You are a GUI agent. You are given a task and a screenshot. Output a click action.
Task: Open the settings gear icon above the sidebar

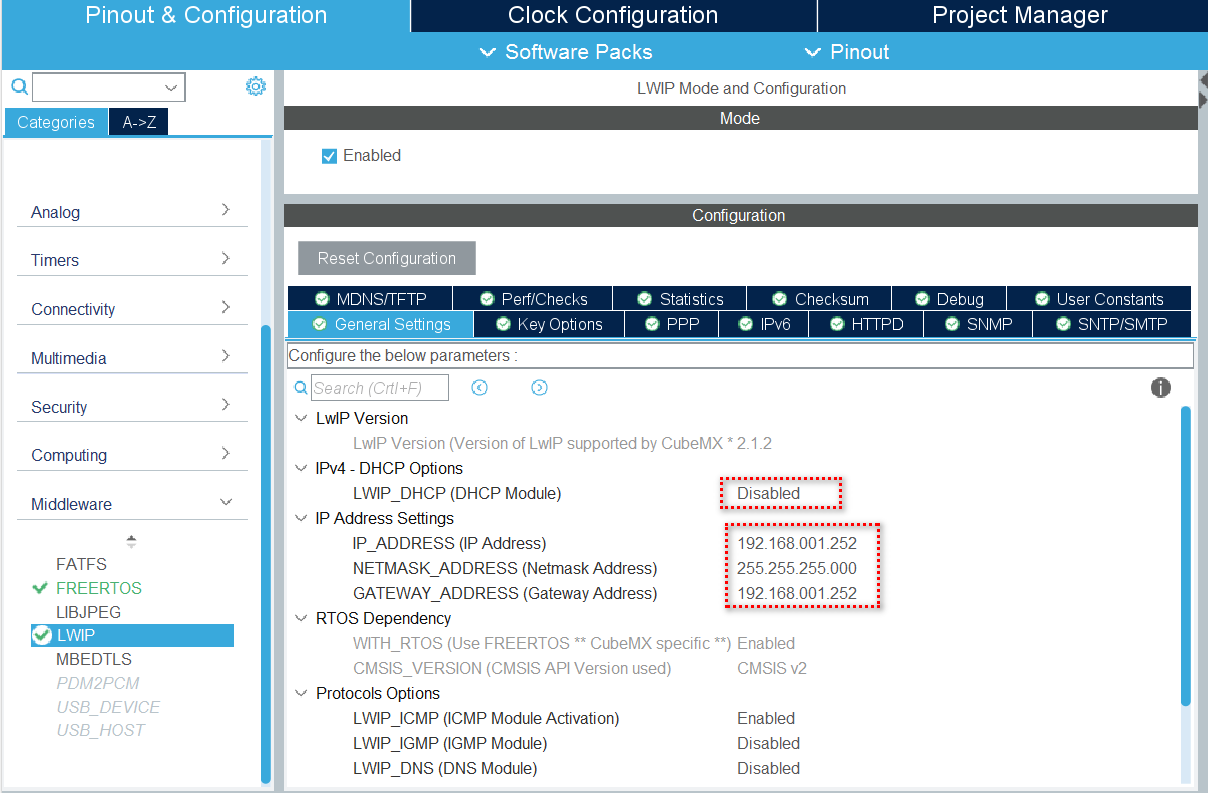[x=256, y=86]
